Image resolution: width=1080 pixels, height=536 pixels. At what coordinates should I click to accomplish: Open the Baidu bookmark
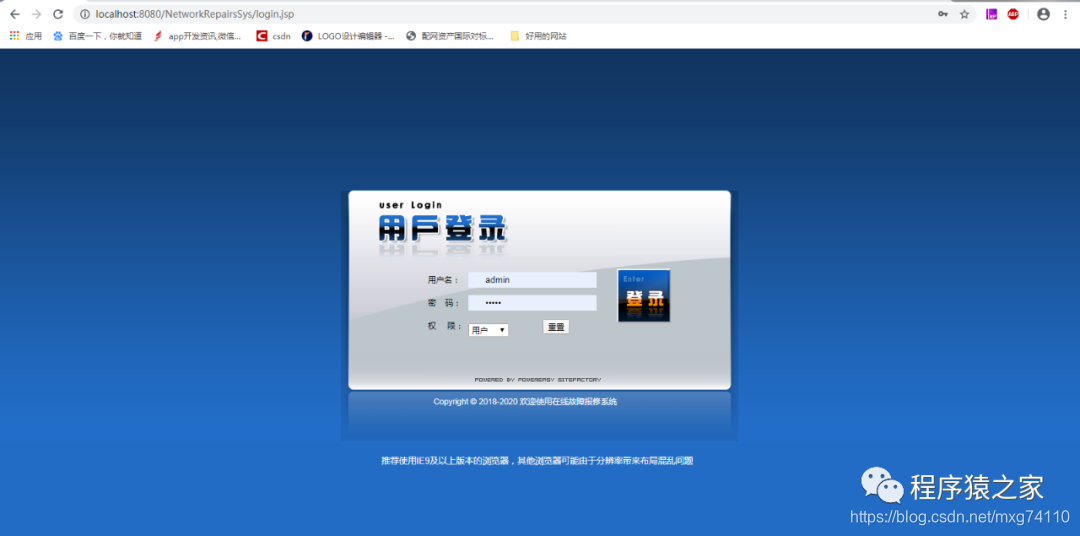pos(97,36)
